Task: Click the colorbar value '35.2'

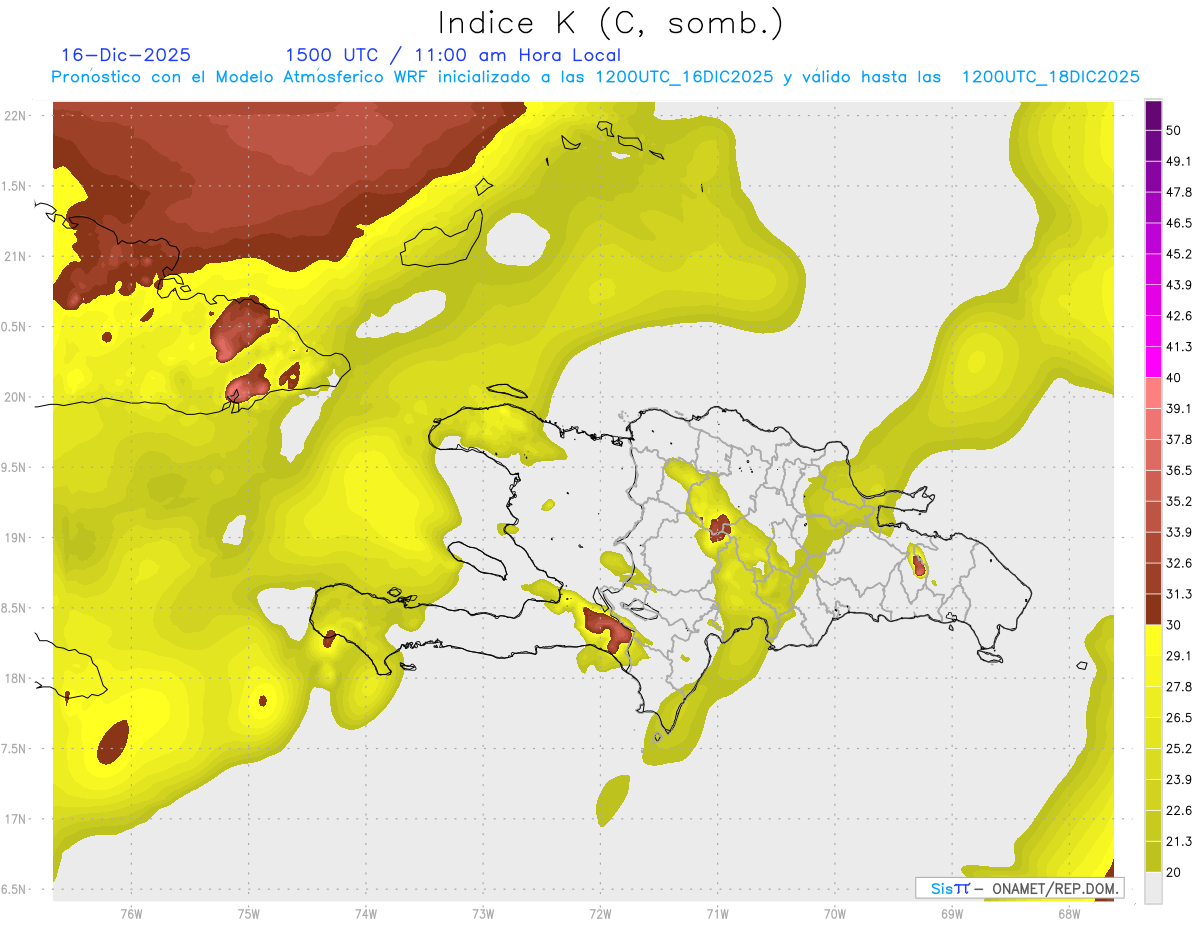Action: (1179, 501)
